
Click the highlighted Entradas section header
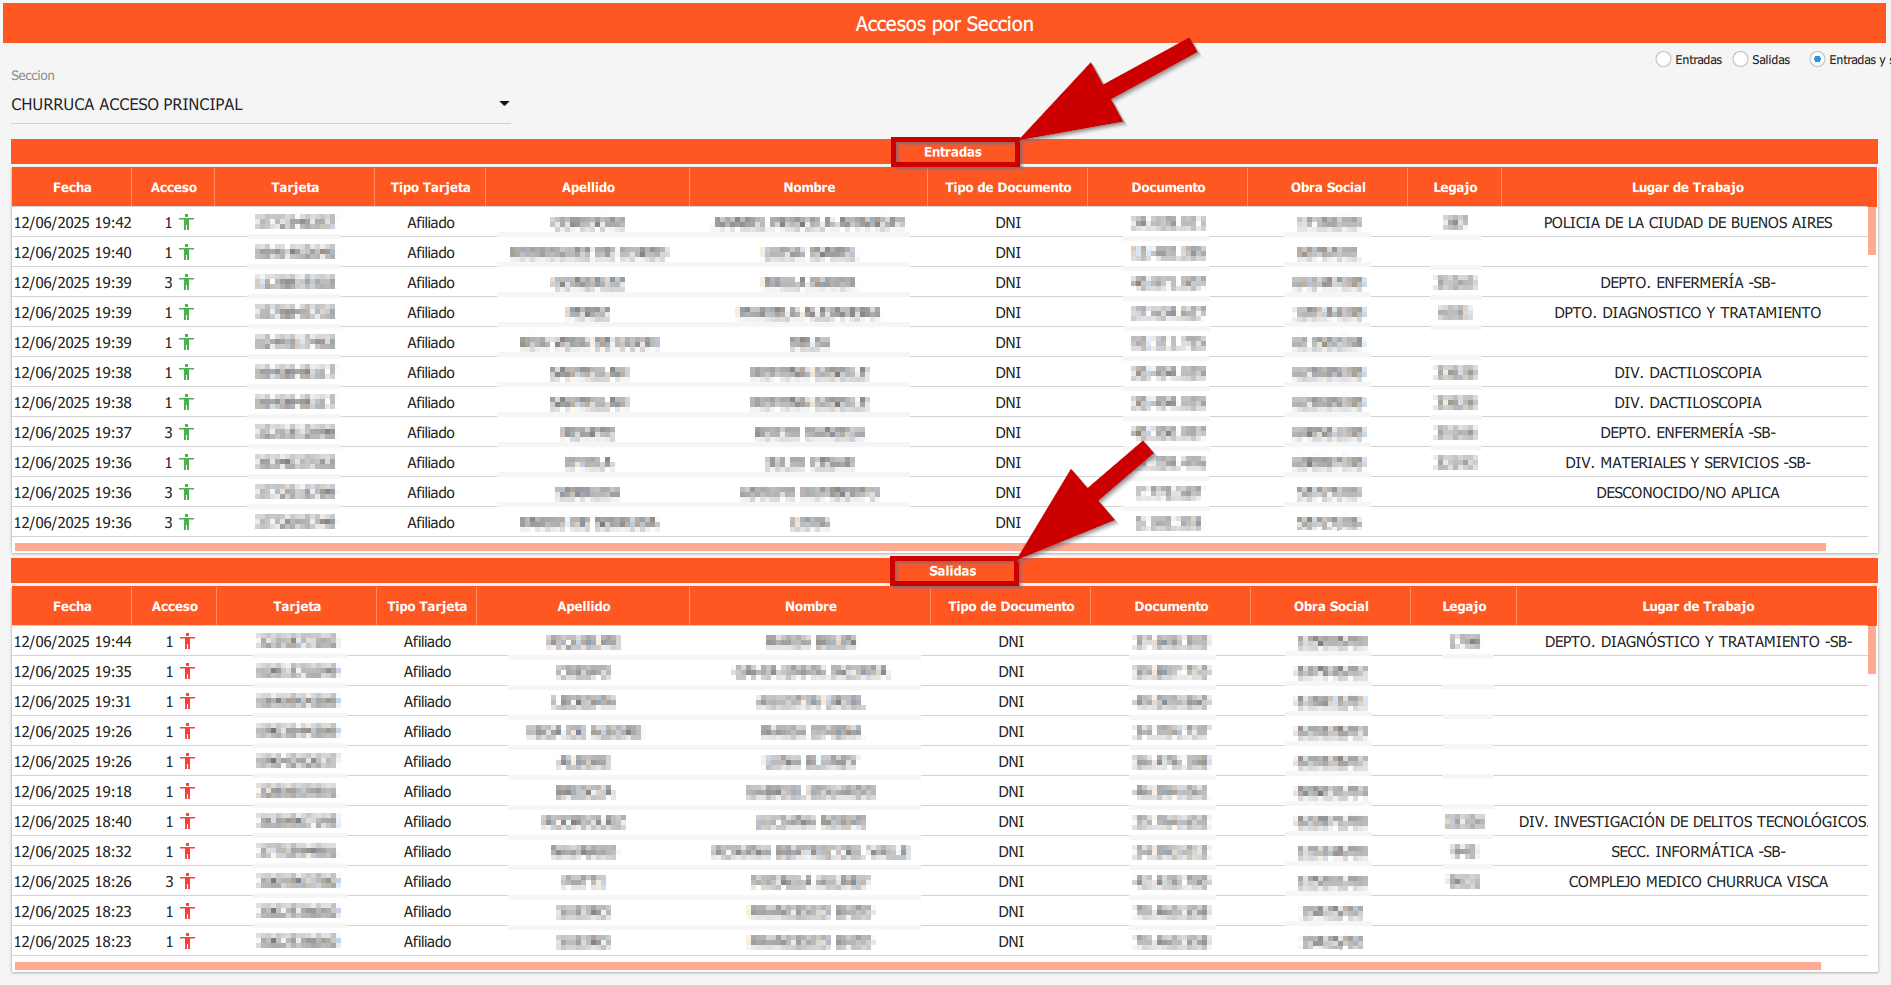[x=954, y=152]
